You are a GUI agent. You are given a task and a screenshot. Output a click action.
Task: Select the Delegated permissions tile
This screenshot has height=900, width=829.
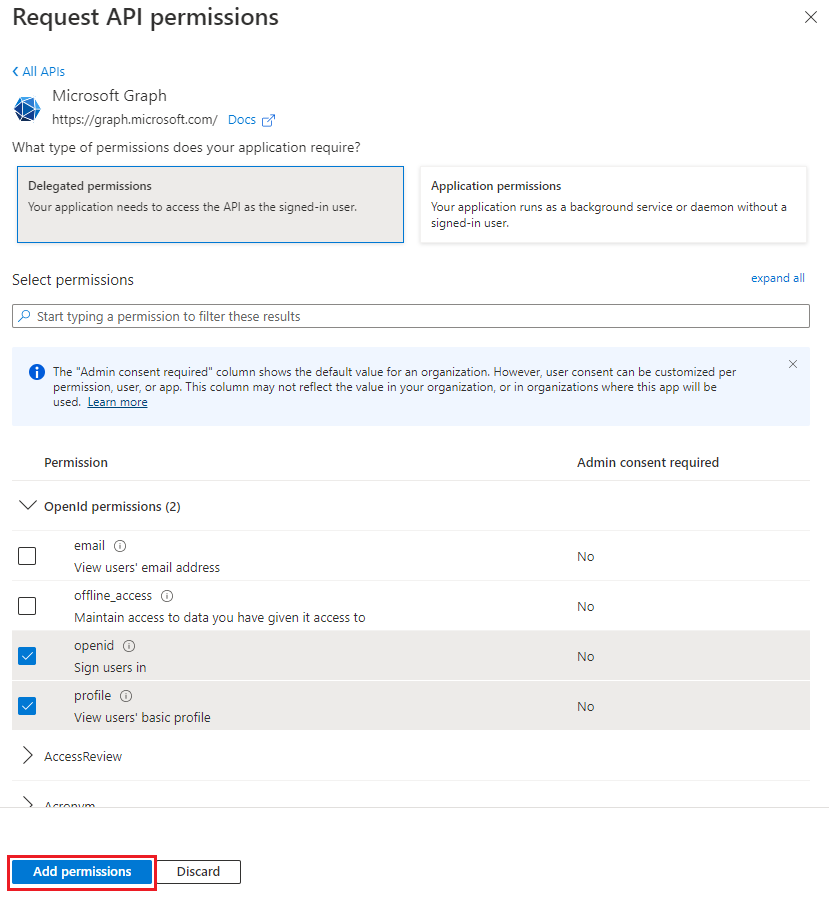click(x=210, y=203)
